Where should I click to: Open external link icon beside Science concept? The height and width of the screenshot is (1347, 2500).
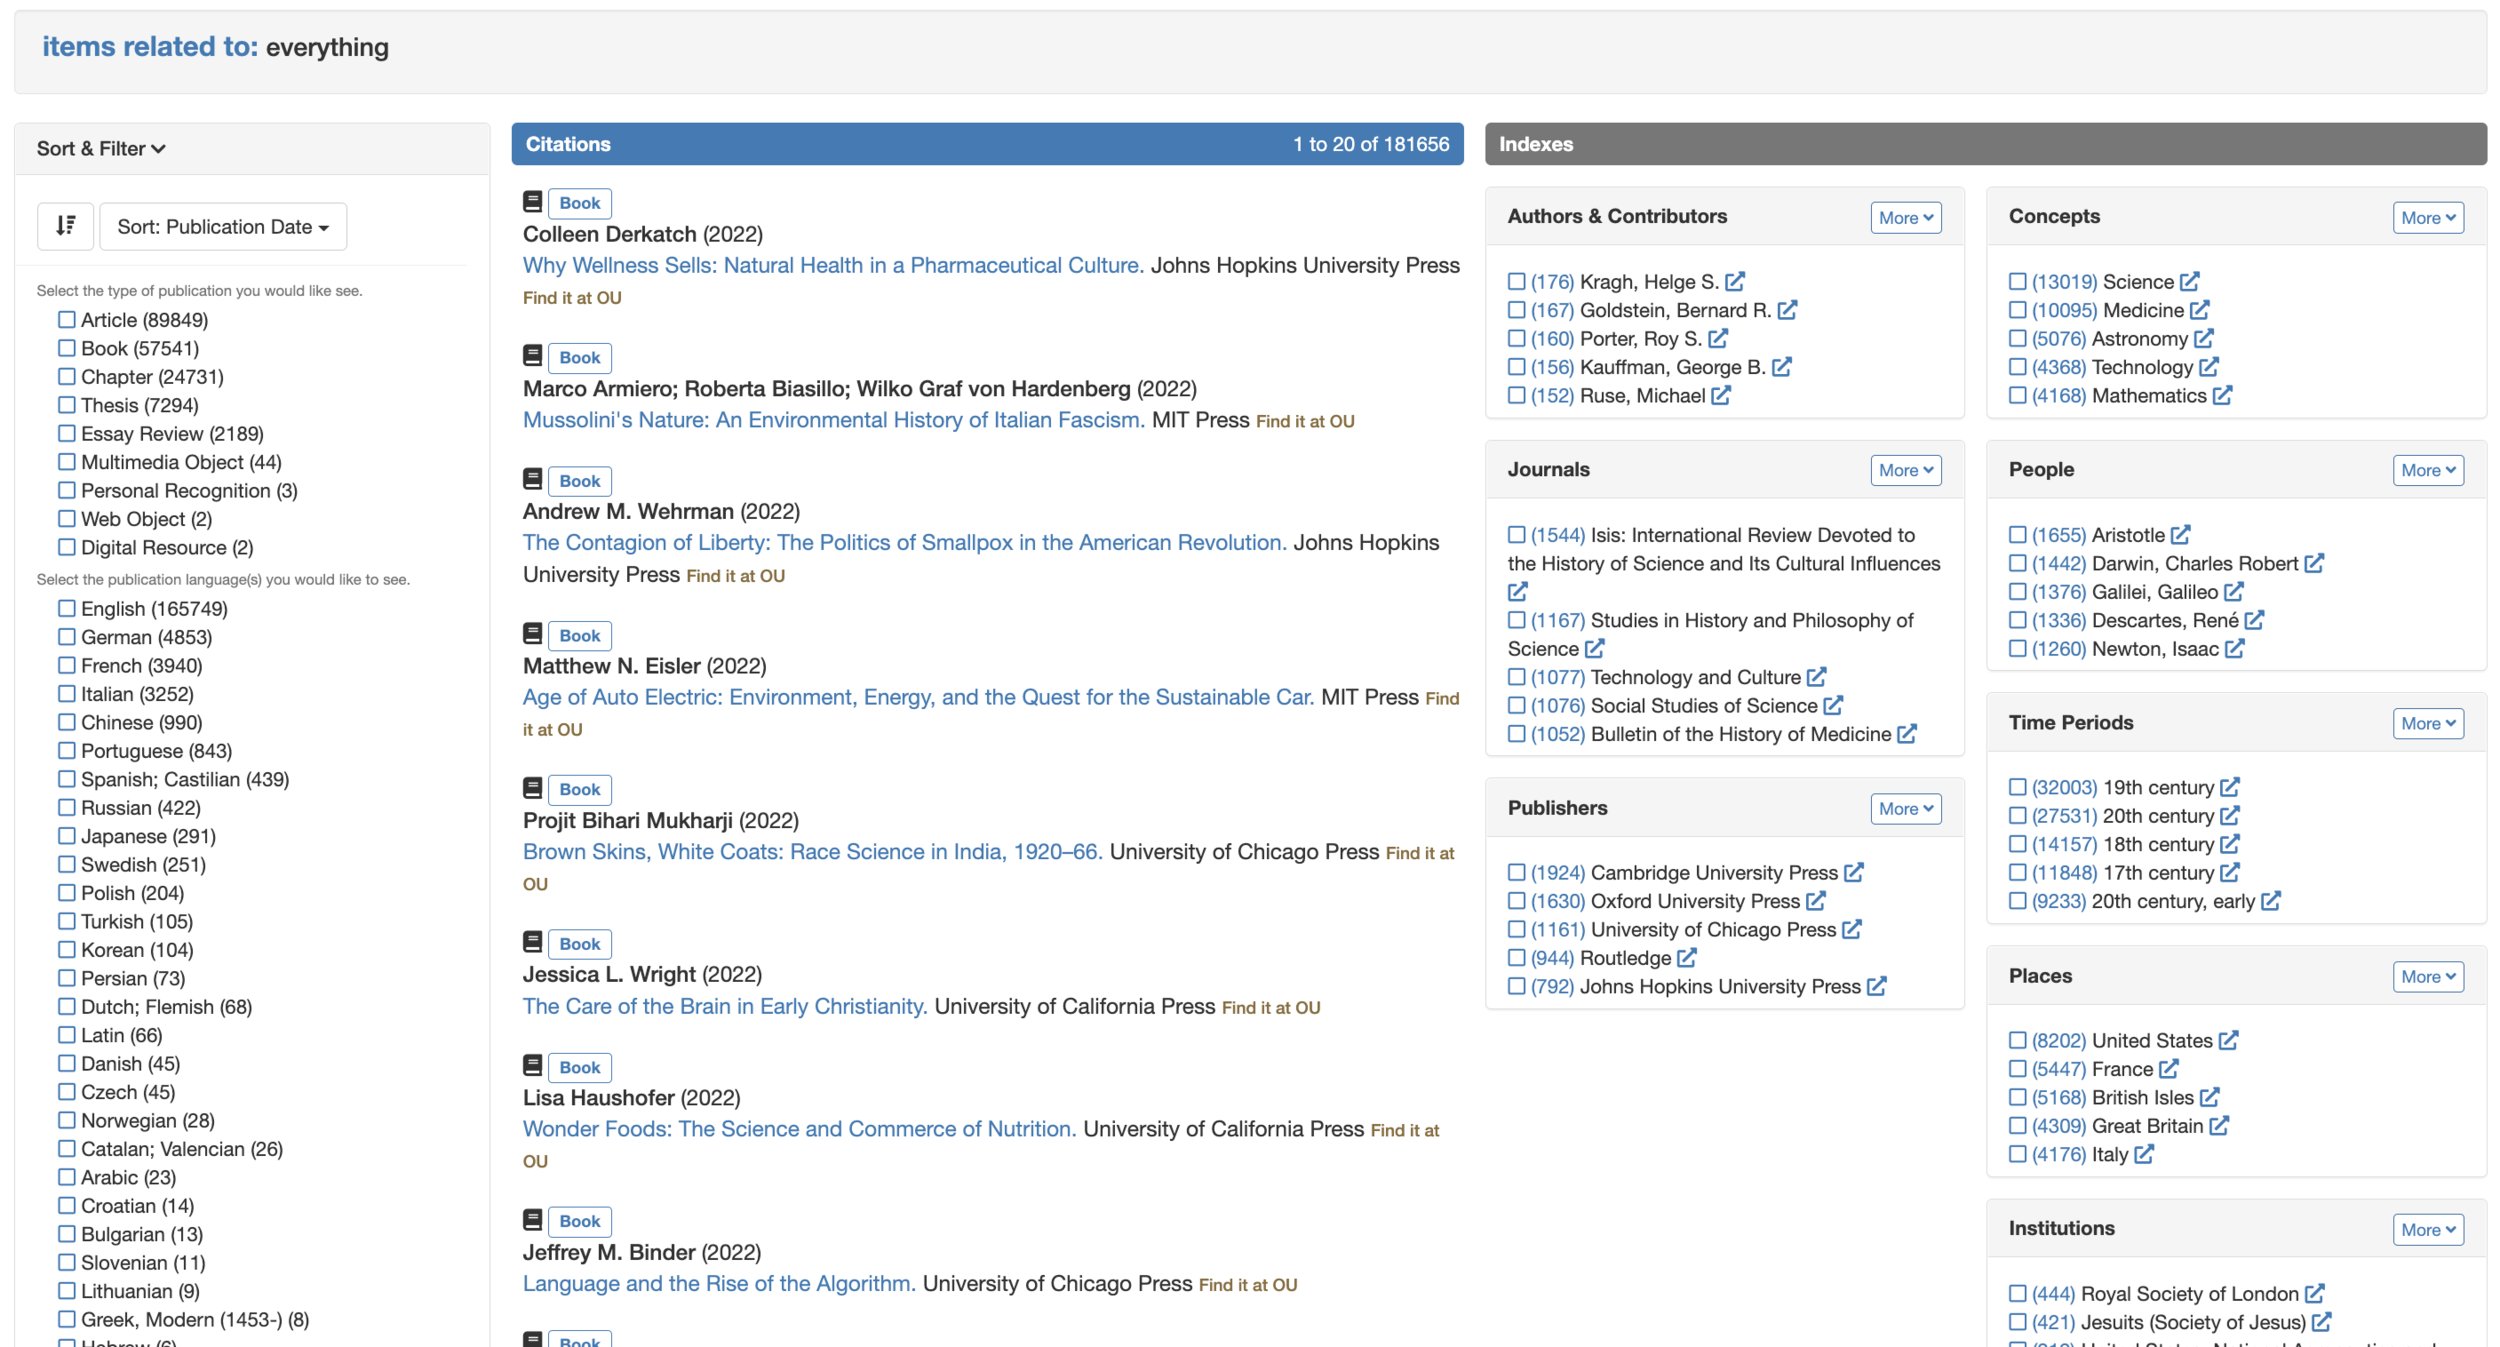coord(2190,282)
